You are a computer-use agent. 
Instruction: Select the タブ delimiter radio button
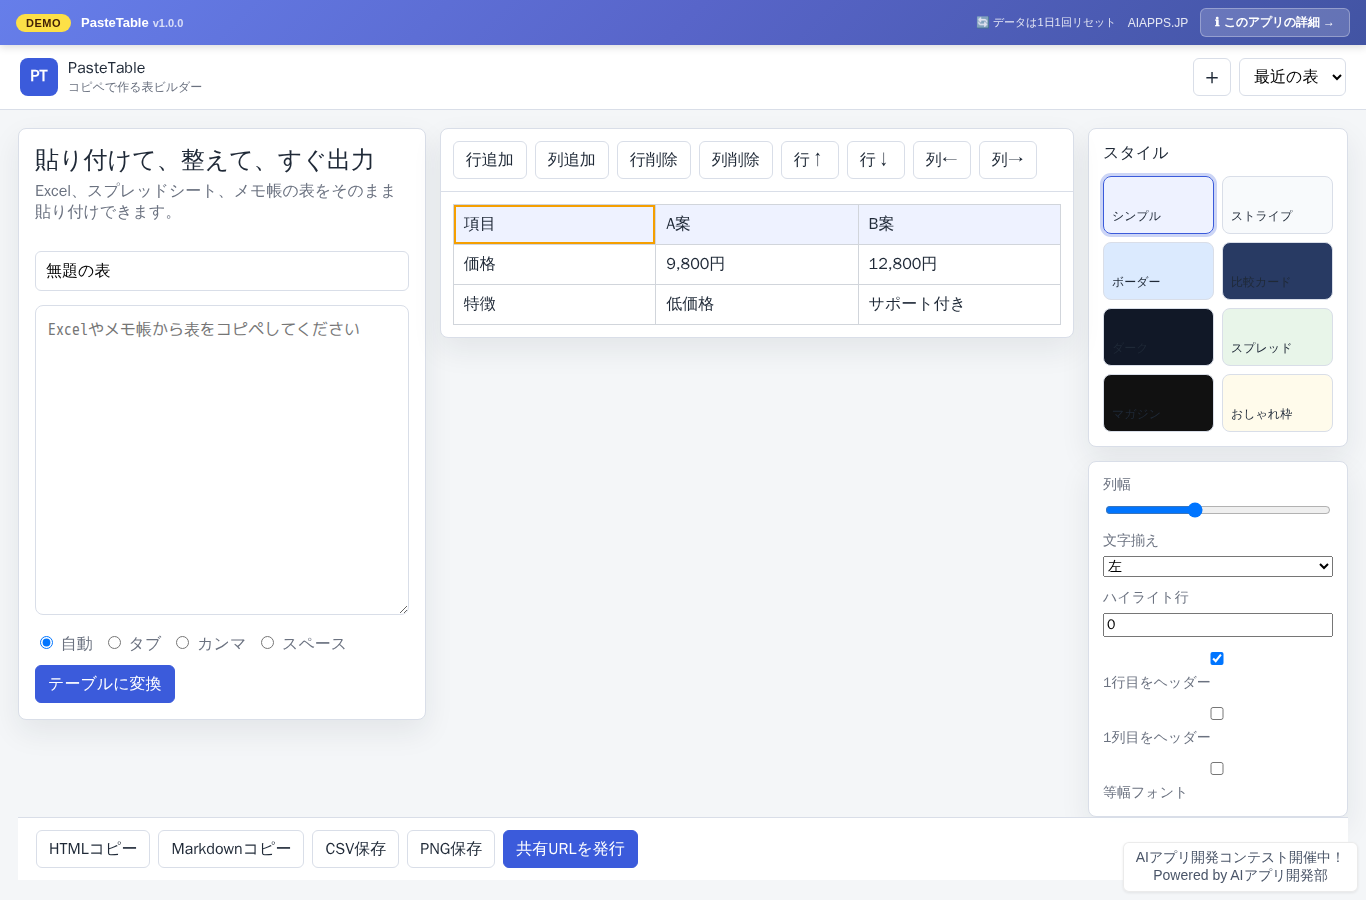coord(114,642)
